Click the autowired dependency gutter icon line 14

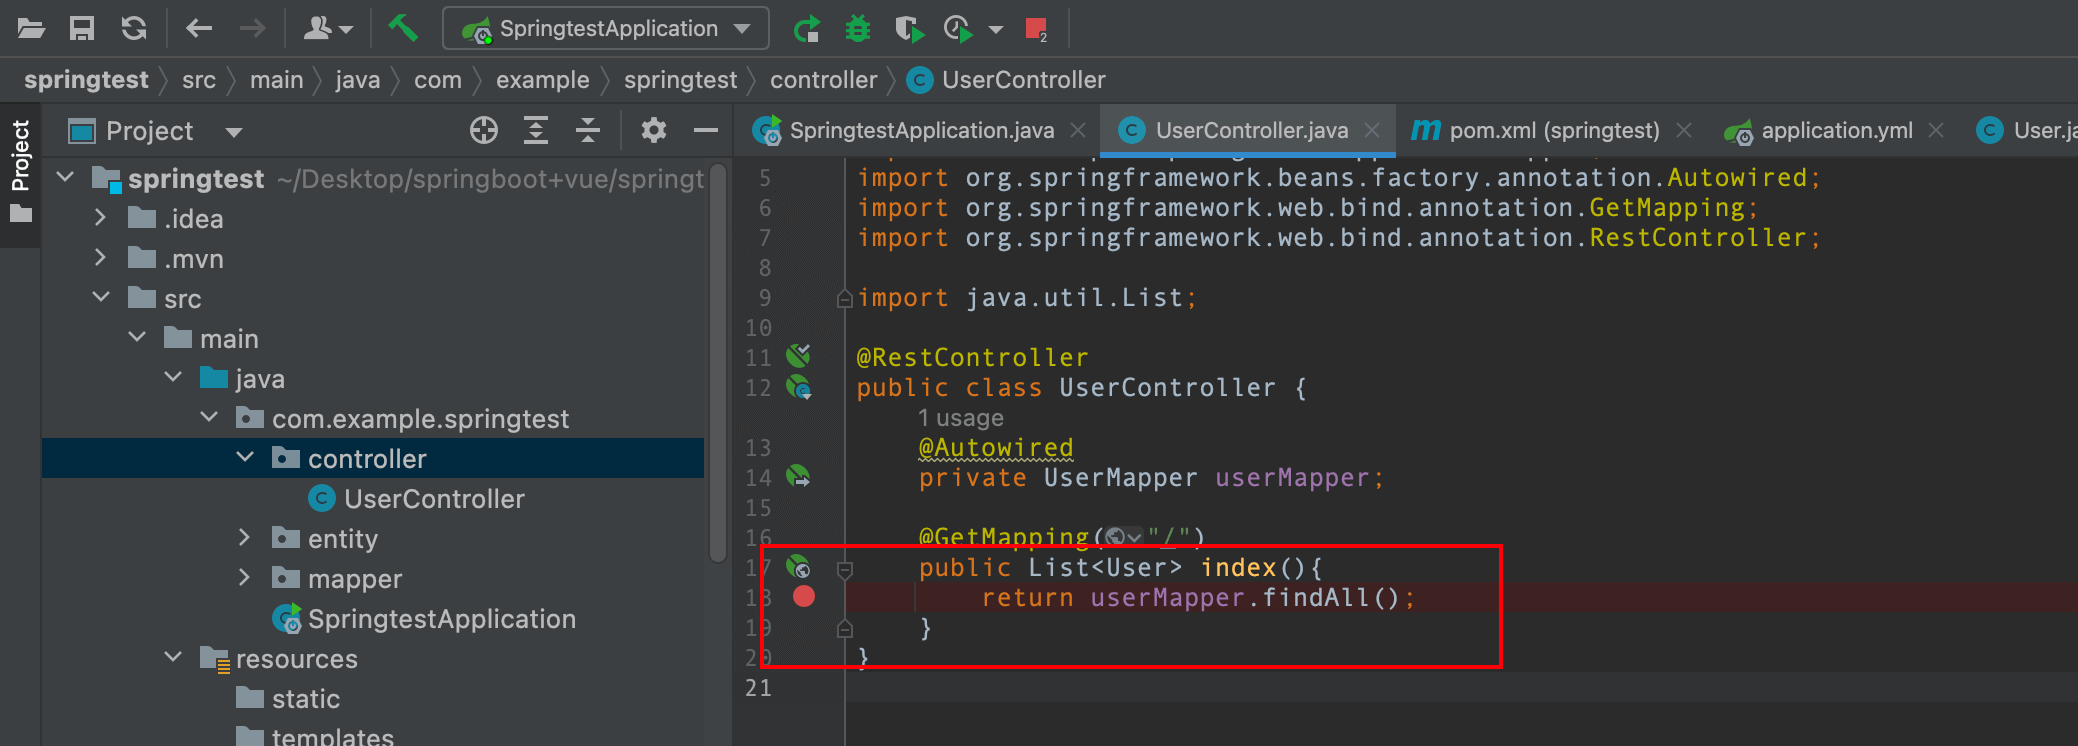(798, 476)
